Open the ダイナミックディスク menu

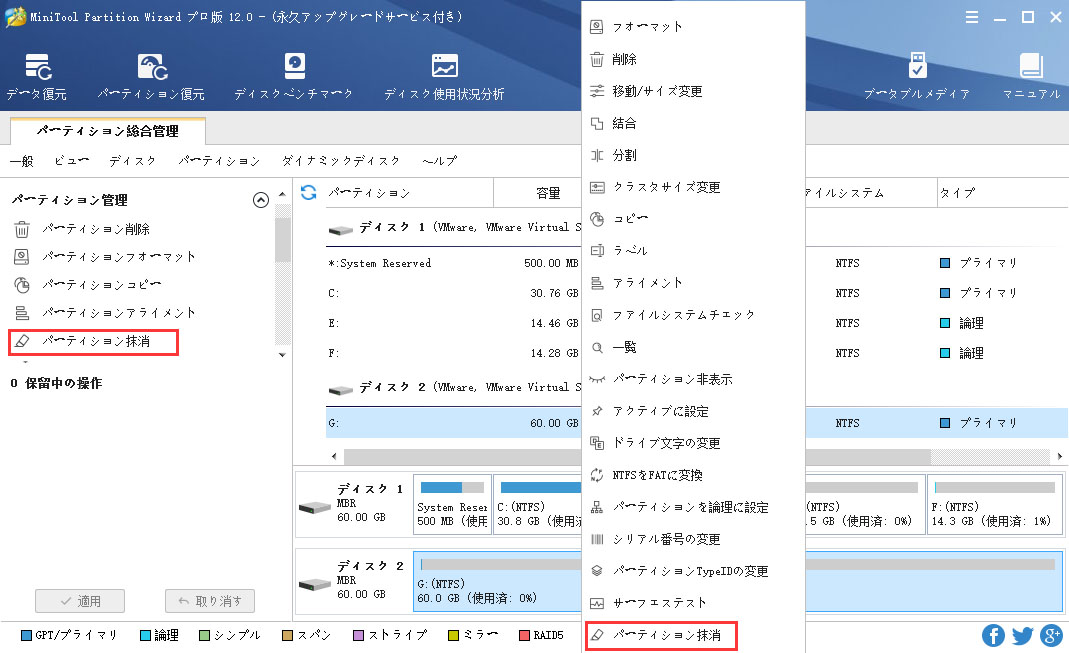tap(341, 161)
